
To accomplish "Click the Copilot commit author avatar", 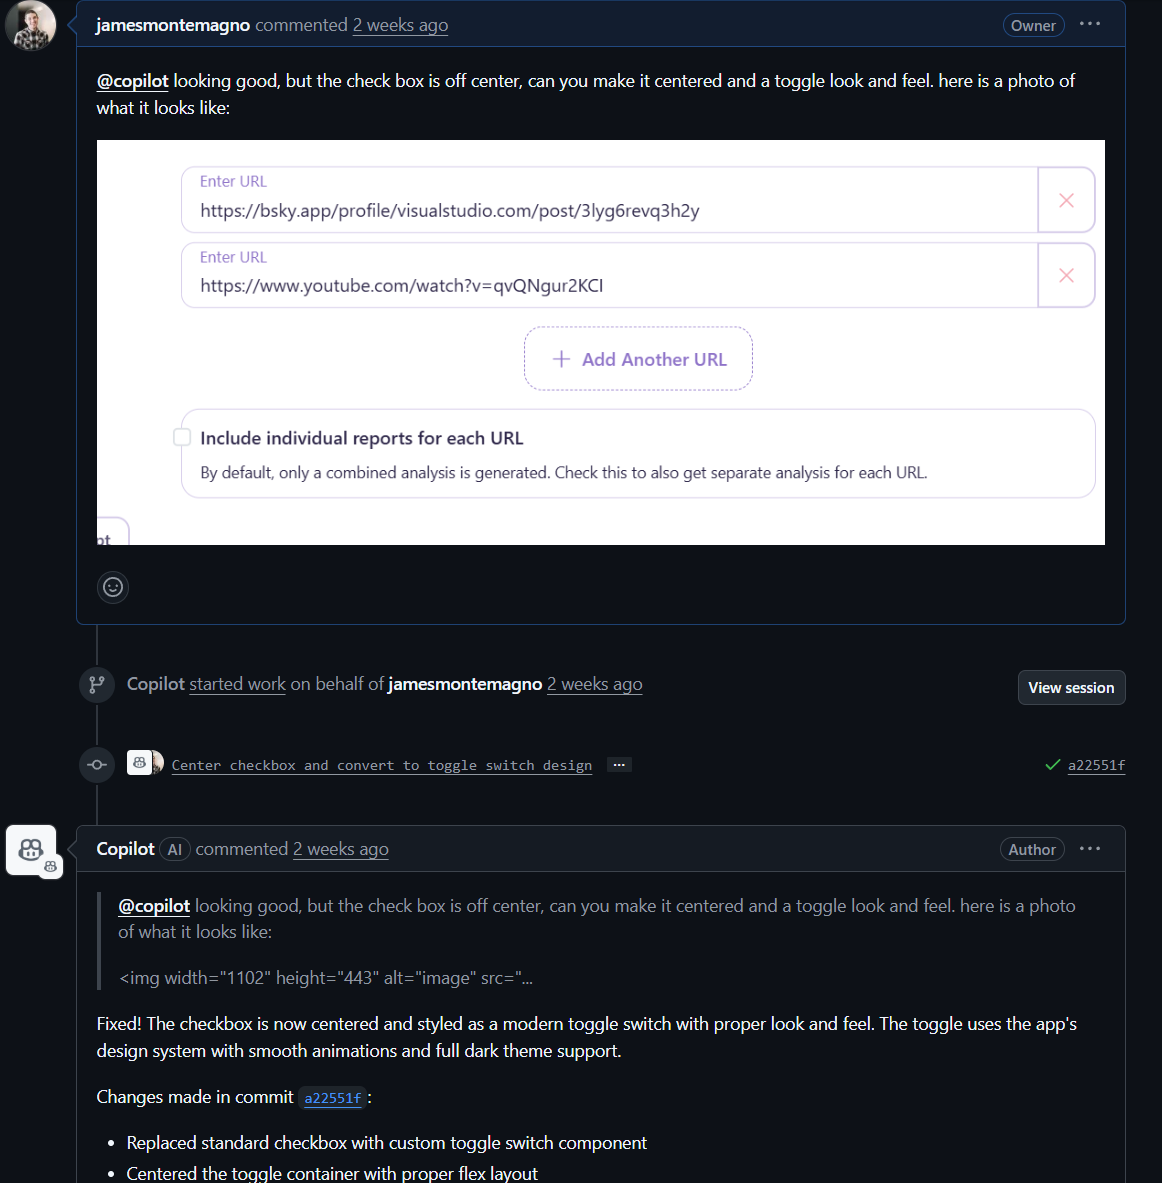I will tap(141, 763).
